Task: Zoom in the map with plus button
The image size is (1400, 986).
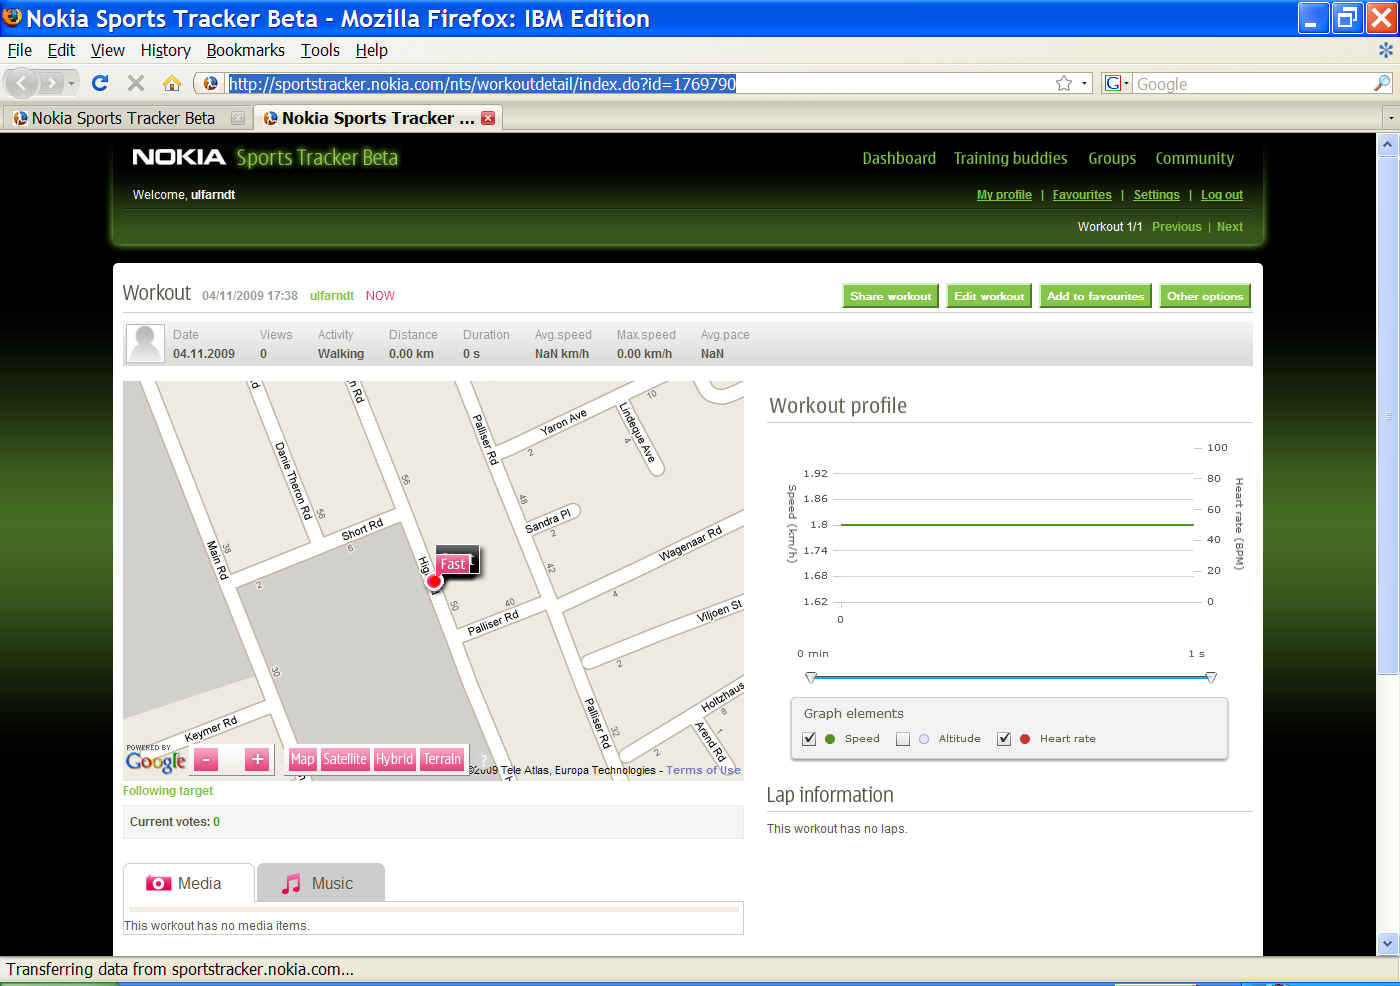Action: click(x=257, y=760)
